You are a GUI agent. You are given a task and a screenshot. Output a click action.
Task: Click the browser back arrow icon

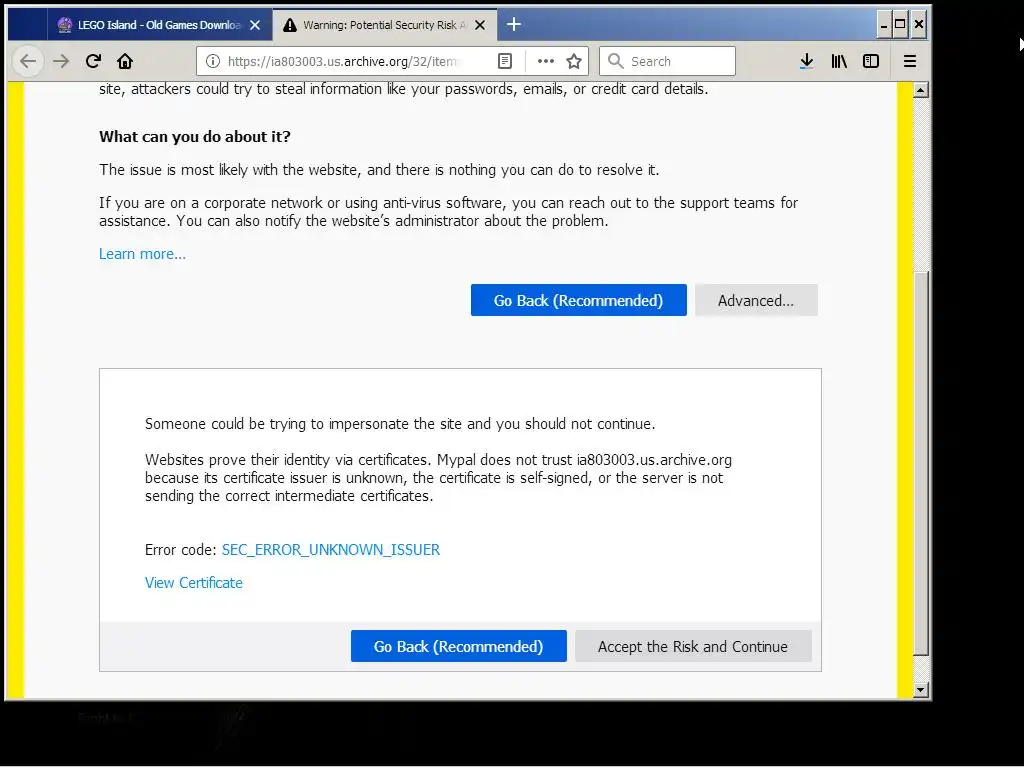(x=28, y=61)
